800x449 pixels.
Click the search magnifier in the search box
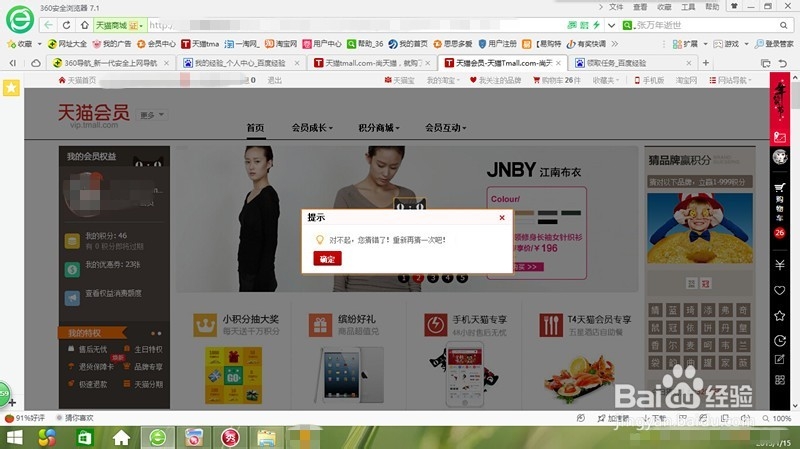pyautogui.click(x=783, y=25)
